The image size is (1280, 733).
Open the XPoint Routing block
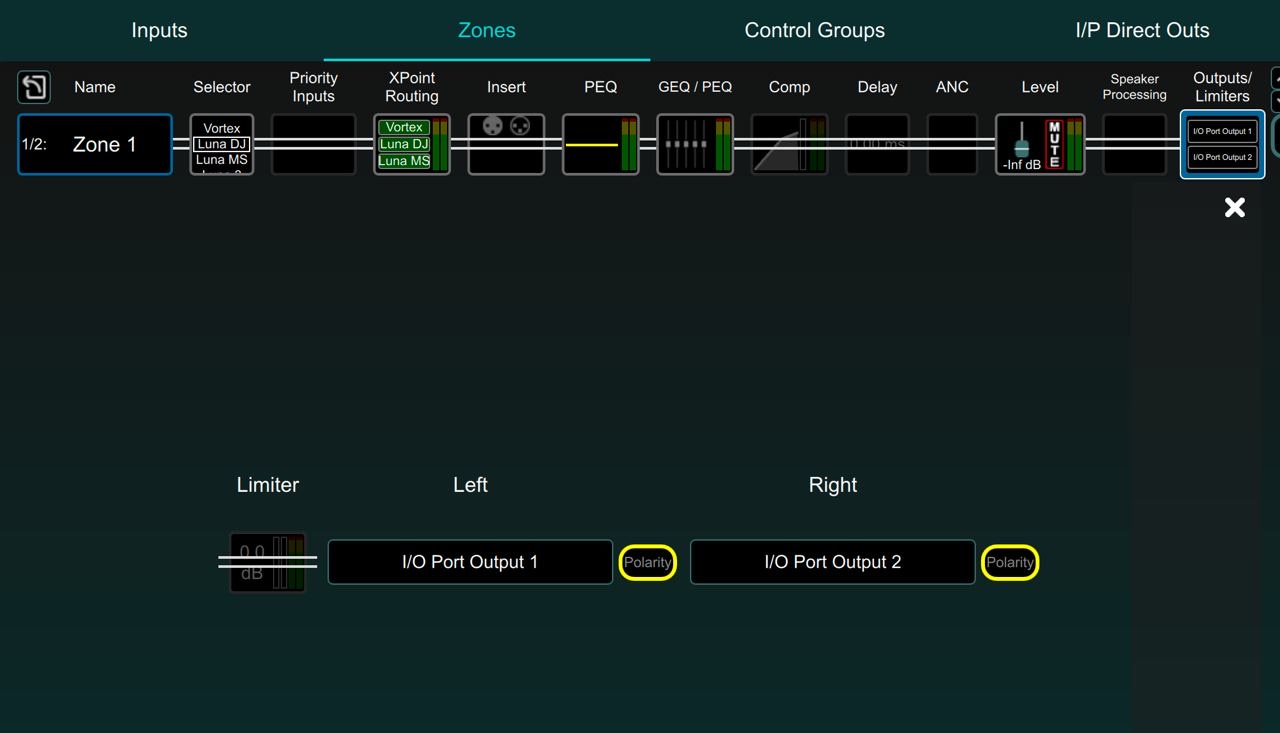412,144
